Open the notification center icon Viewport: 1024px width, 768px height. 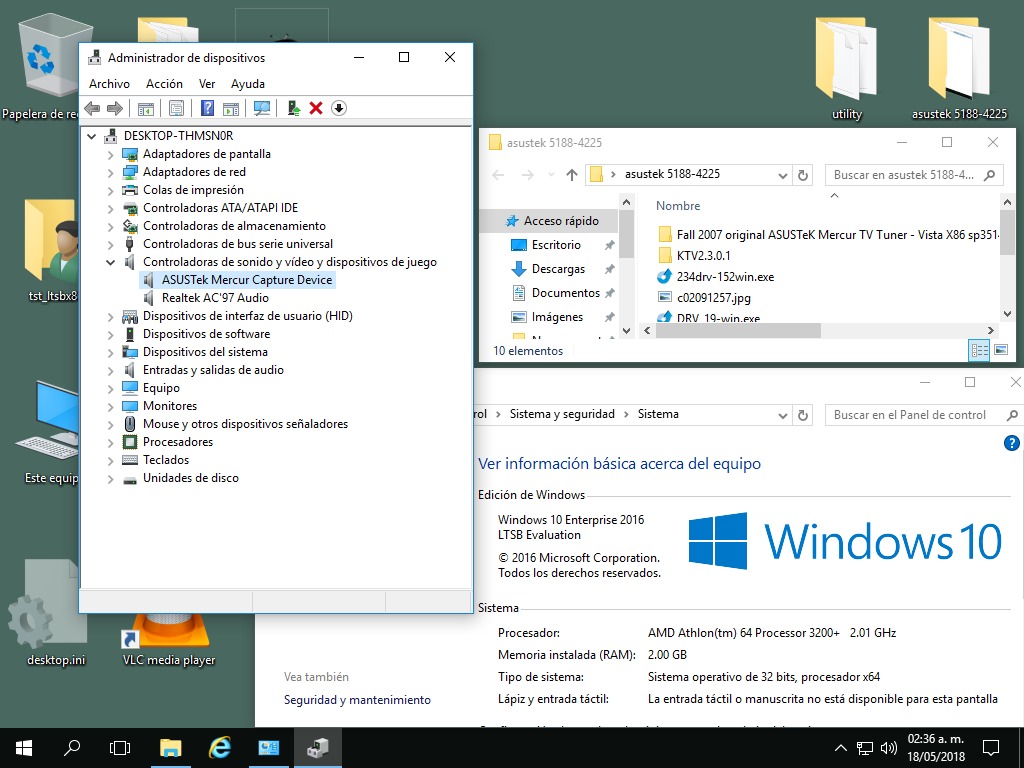[x=991, y=748]
